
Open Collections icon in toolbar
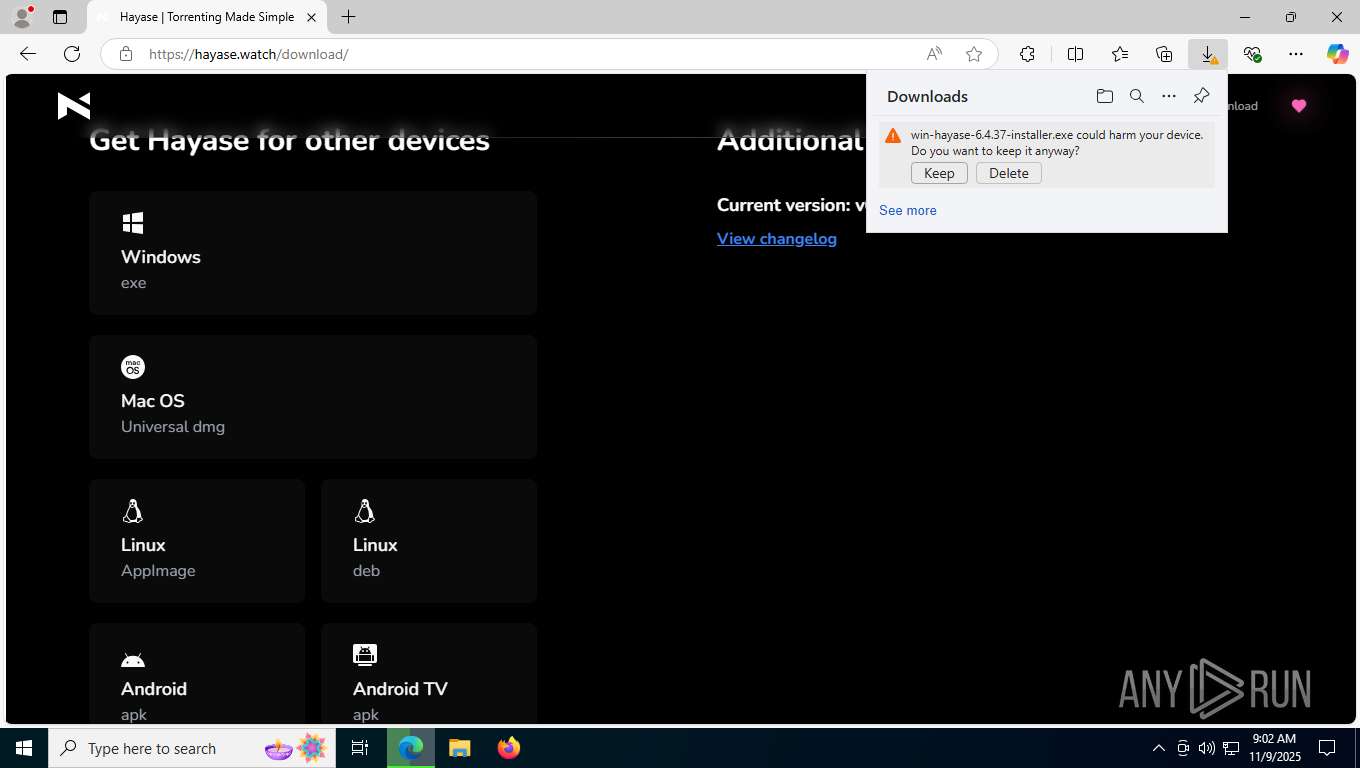coord(1164,54)
